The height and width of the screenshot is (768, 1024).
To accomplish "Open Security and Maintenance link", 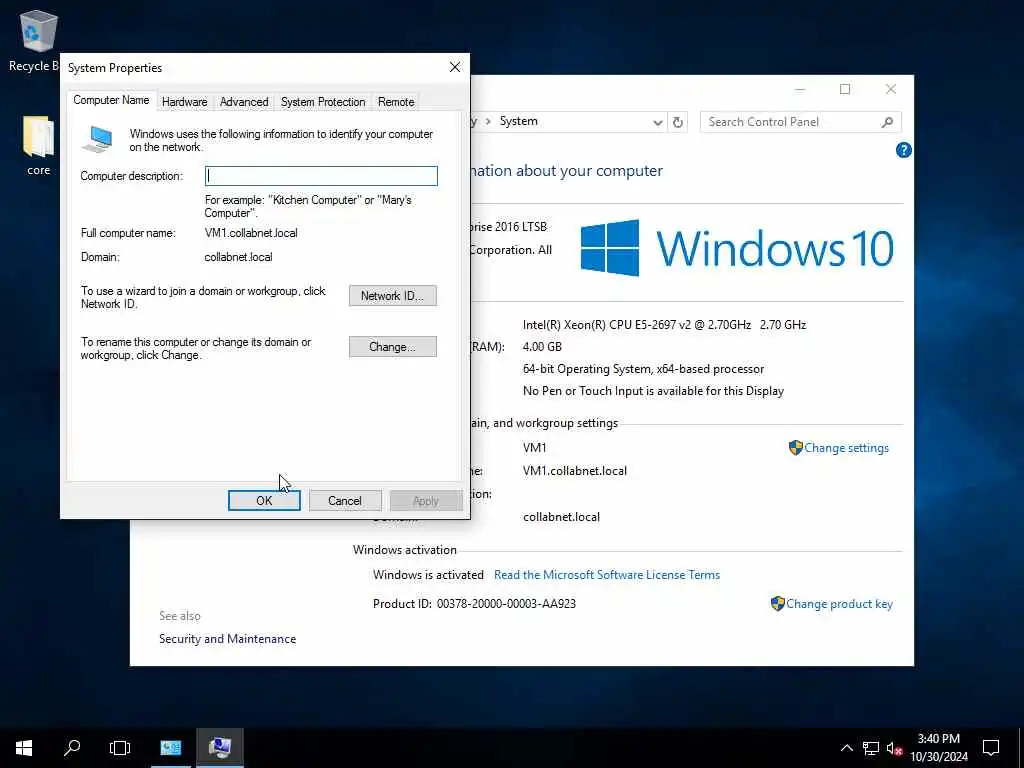I will pos(227,639).
